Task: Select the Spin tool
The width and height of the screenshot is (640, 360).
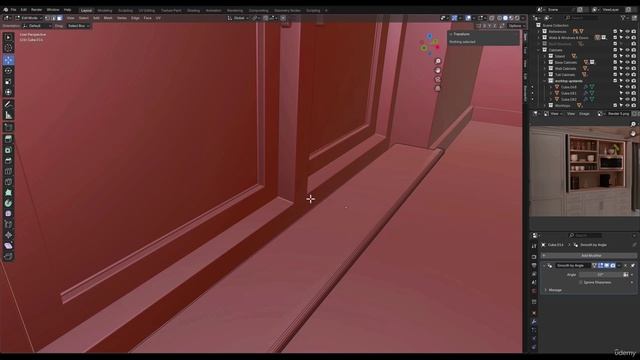Action: coord(8,203)
